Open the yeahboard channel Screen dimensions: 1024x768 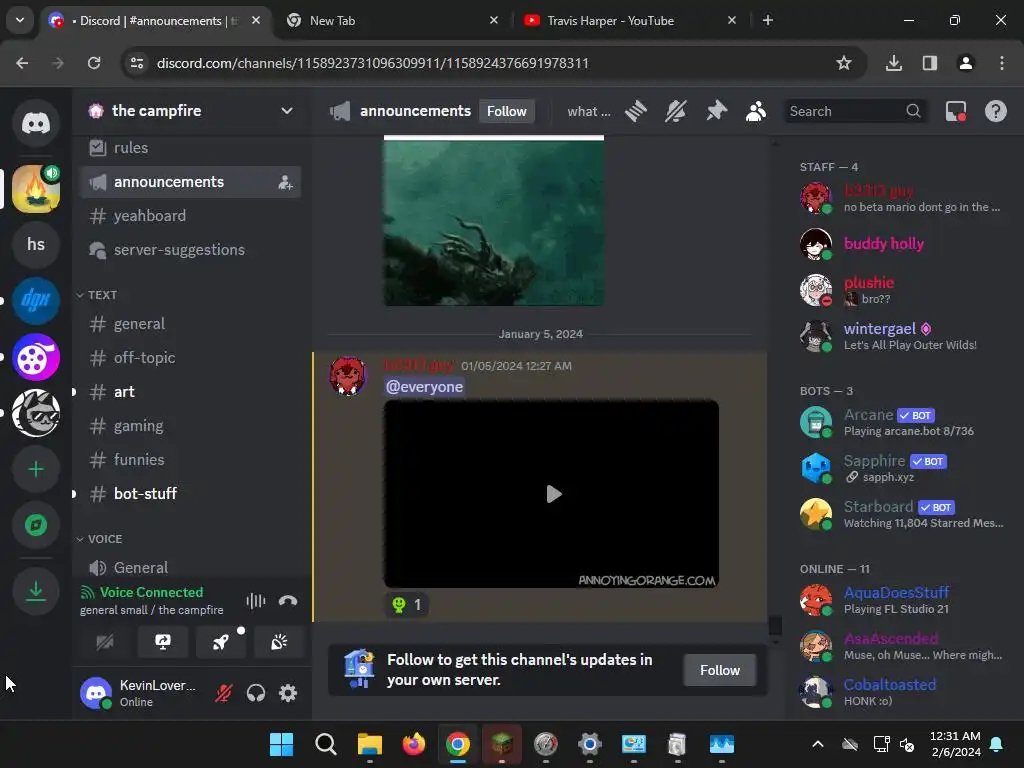190,216
